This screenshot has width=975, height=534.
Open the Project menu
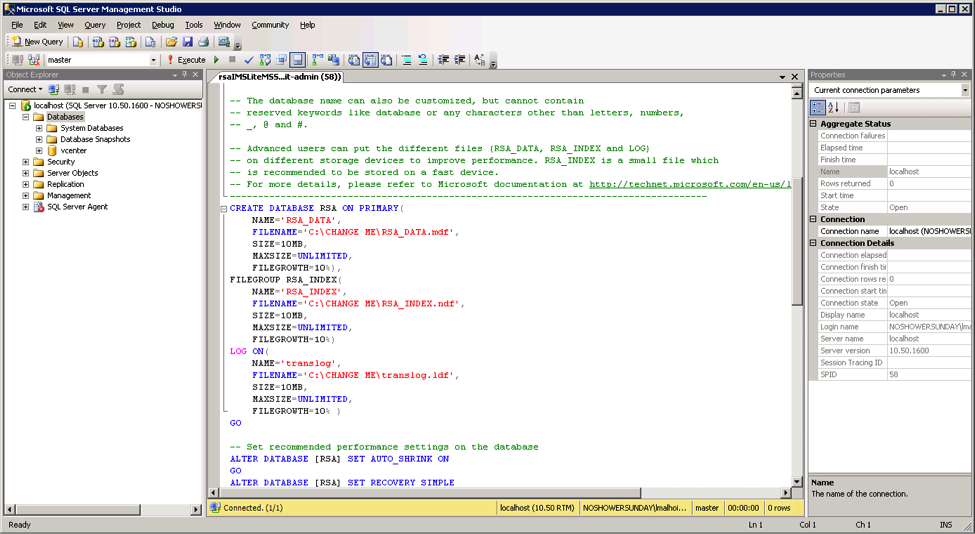pos(128,25)
